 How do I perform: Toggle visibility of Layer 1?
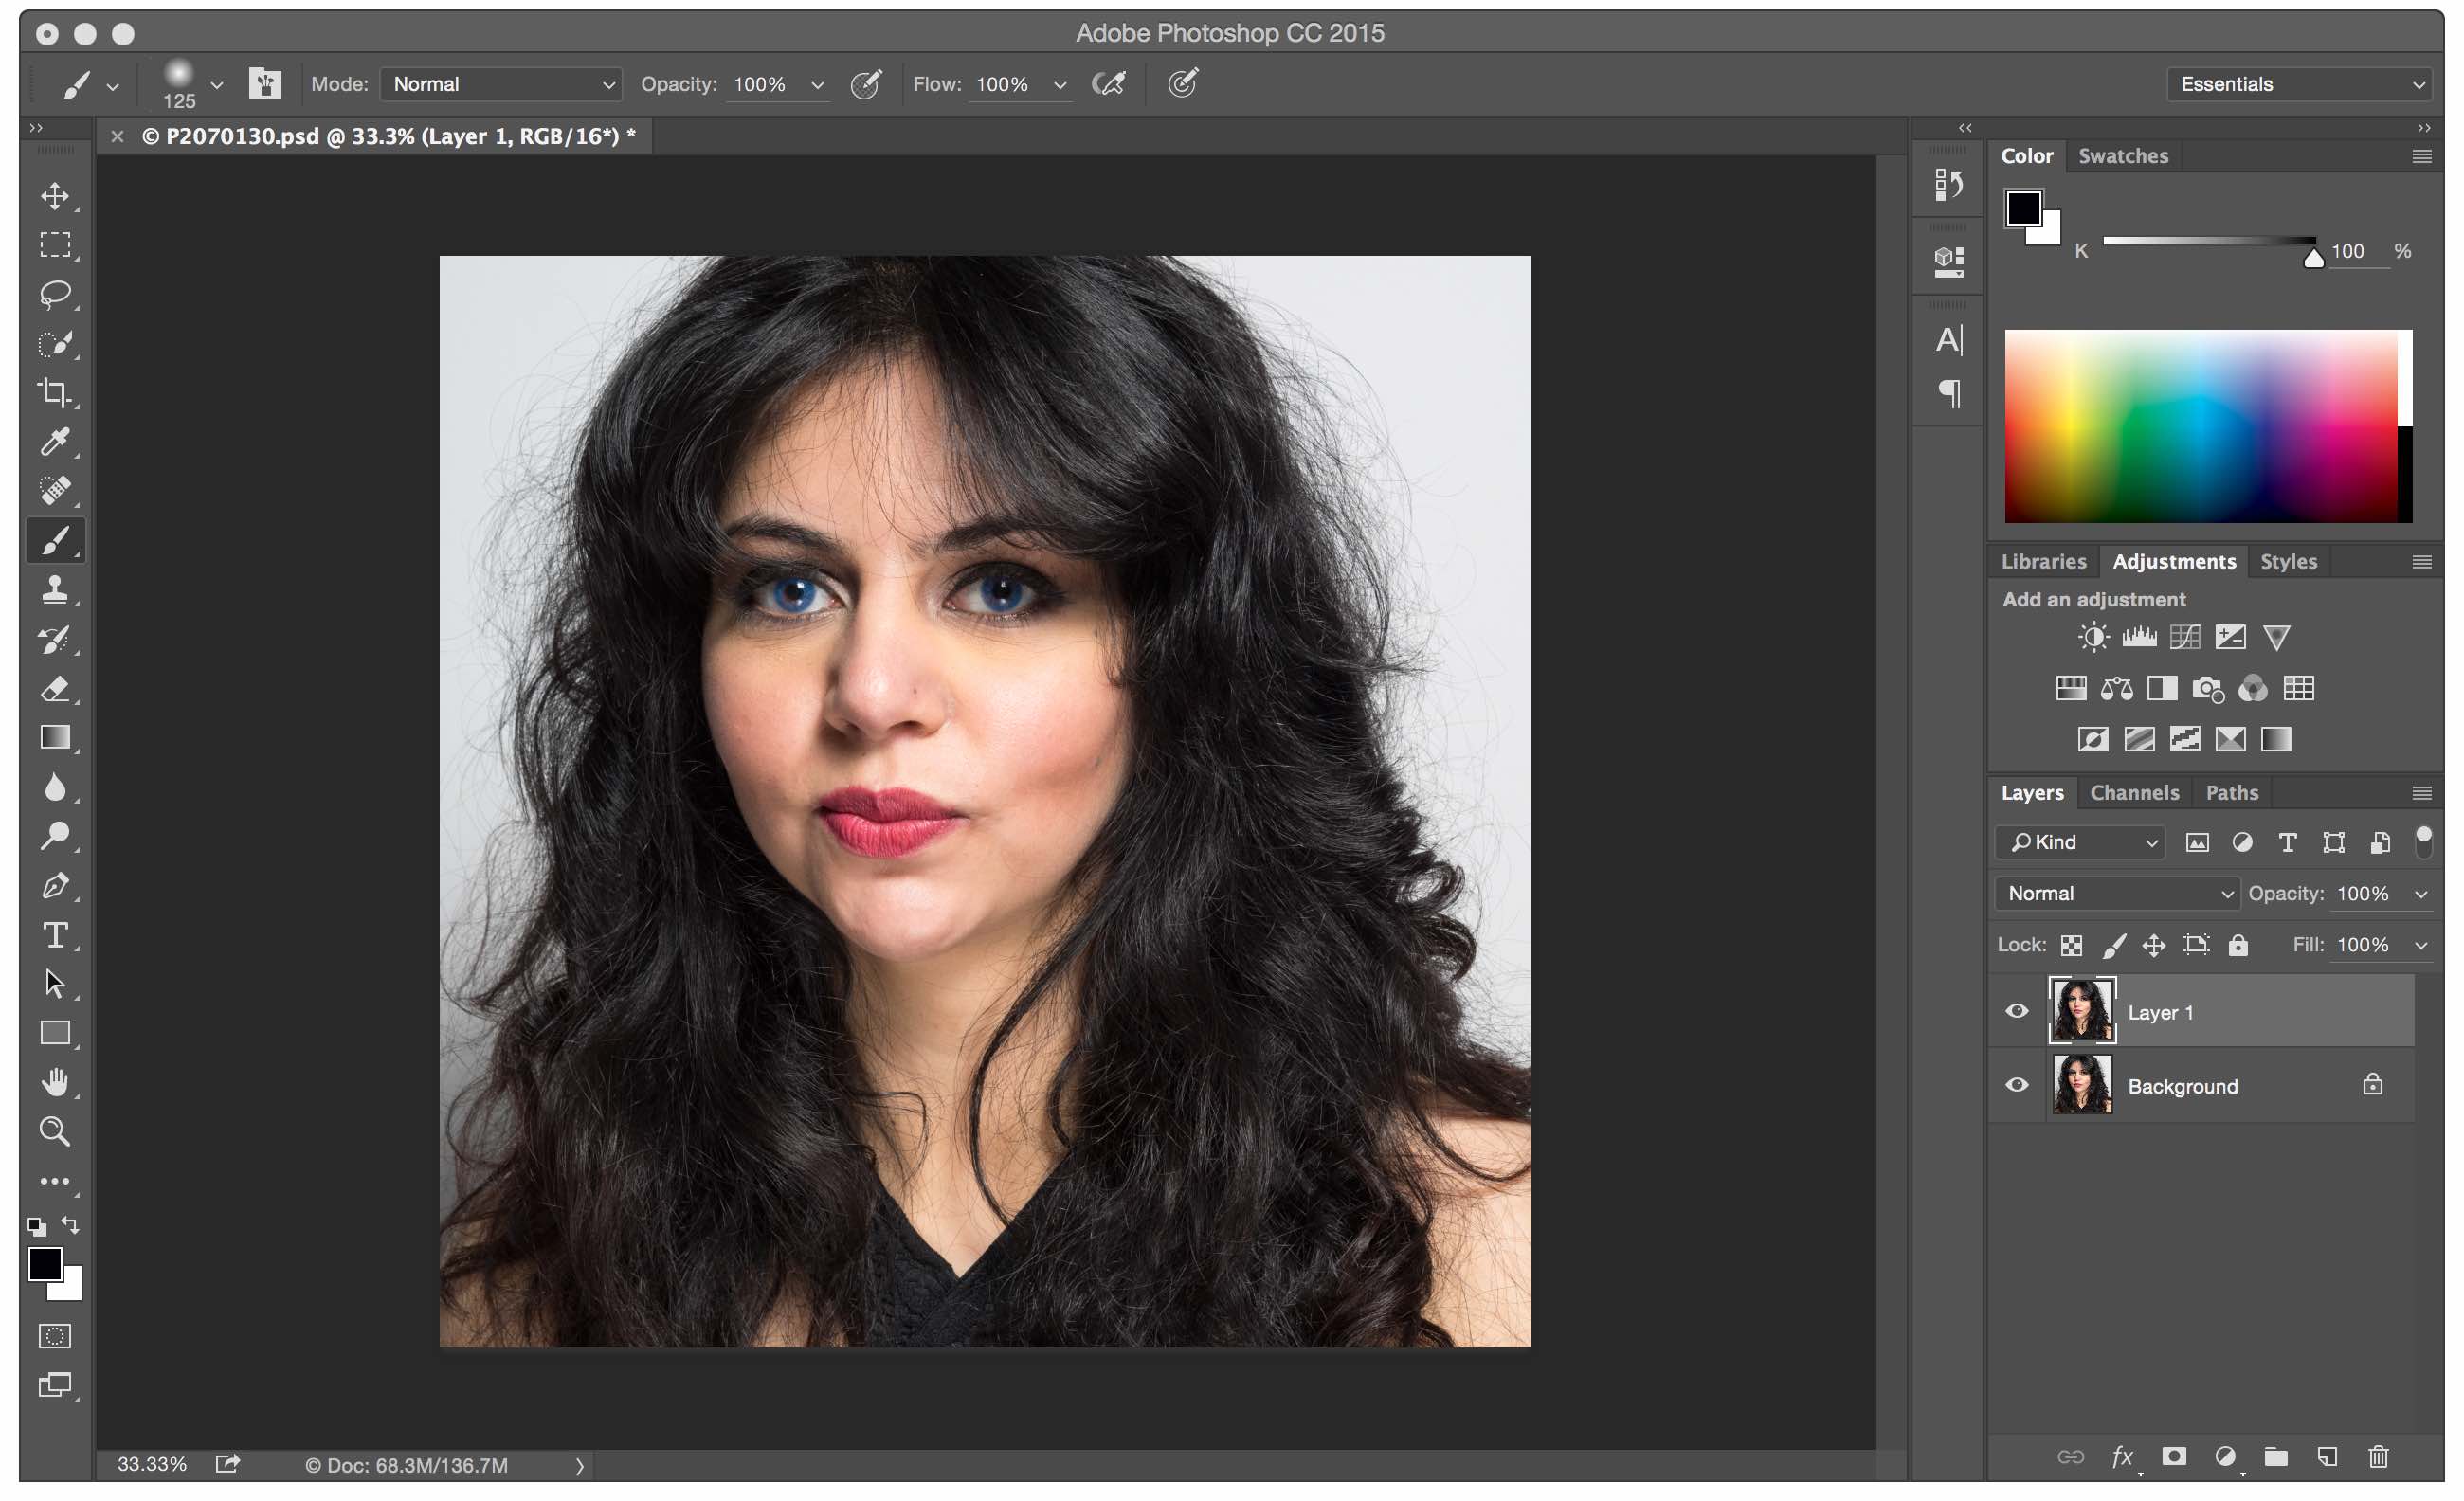pyautogui.click(x=2016, y=1011)
